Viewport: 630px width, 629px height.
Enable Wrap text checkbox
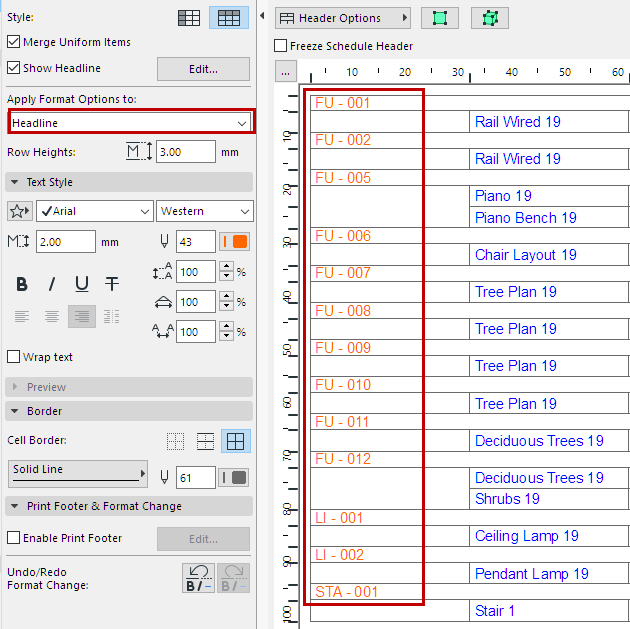point(14,357)
